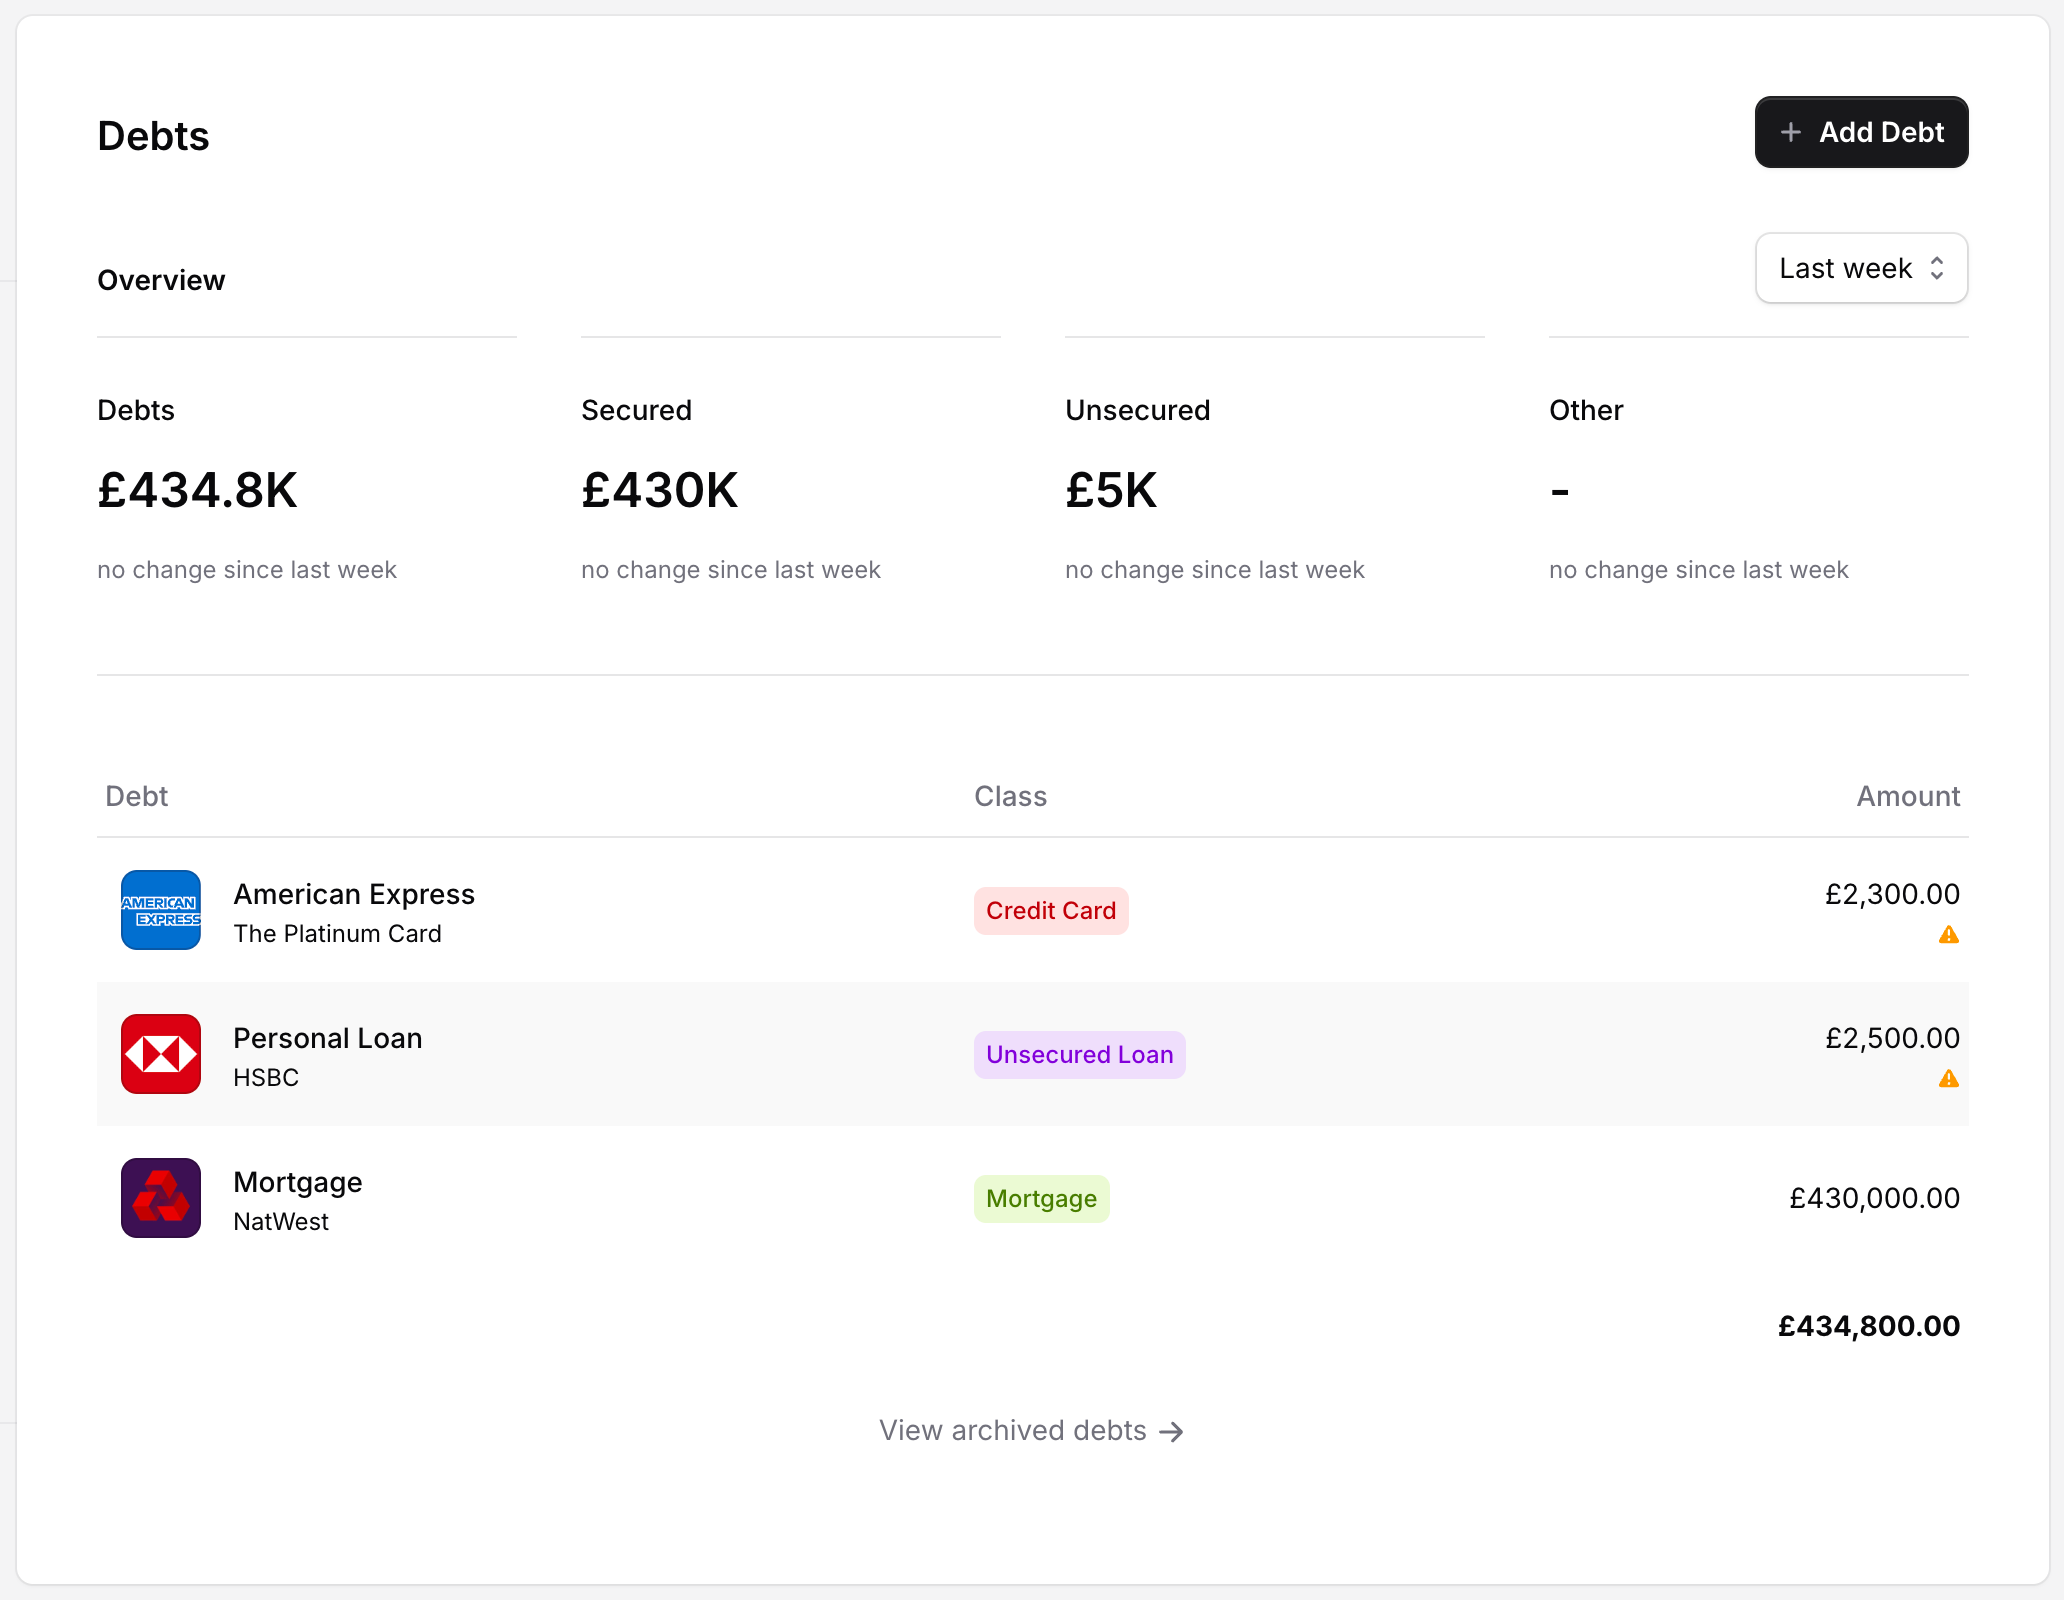This screenshot has height=1600, width=2064.
Task: Select the Credit Card class badge
Action: click(x=1050, y=911)
